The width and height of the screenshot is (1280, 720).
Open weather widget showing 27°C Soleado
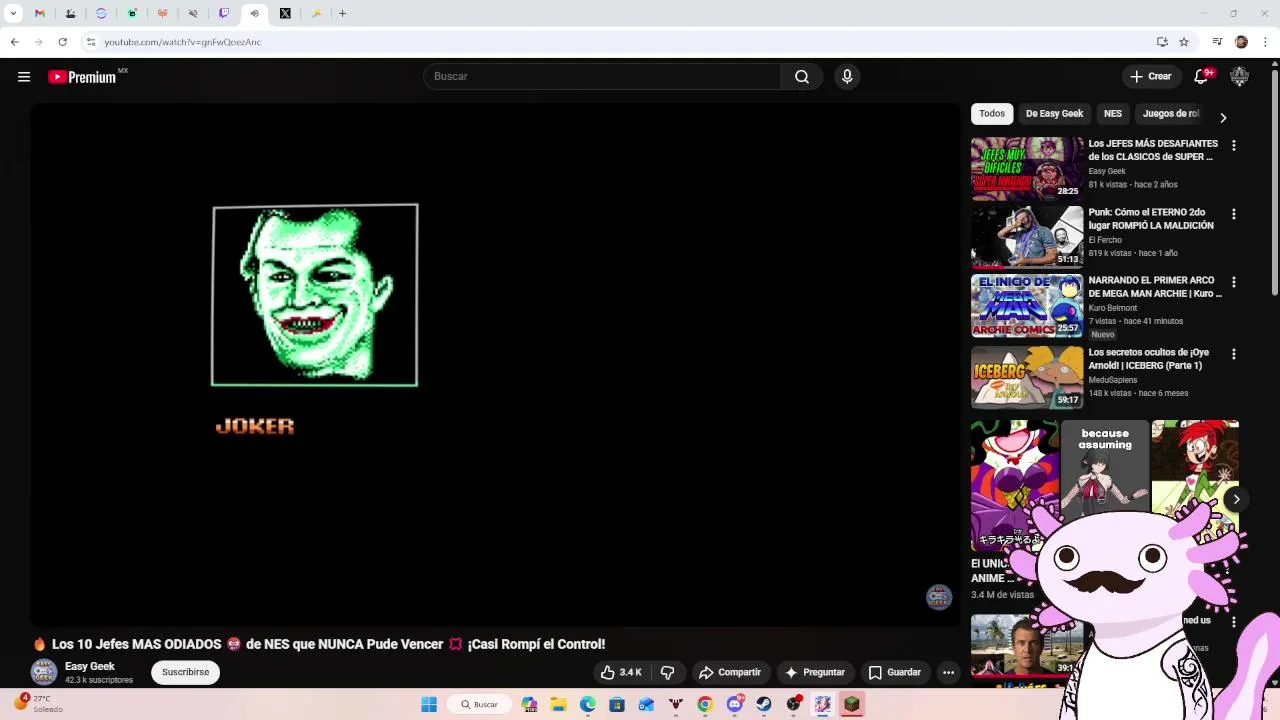click(x=36, y=704)
